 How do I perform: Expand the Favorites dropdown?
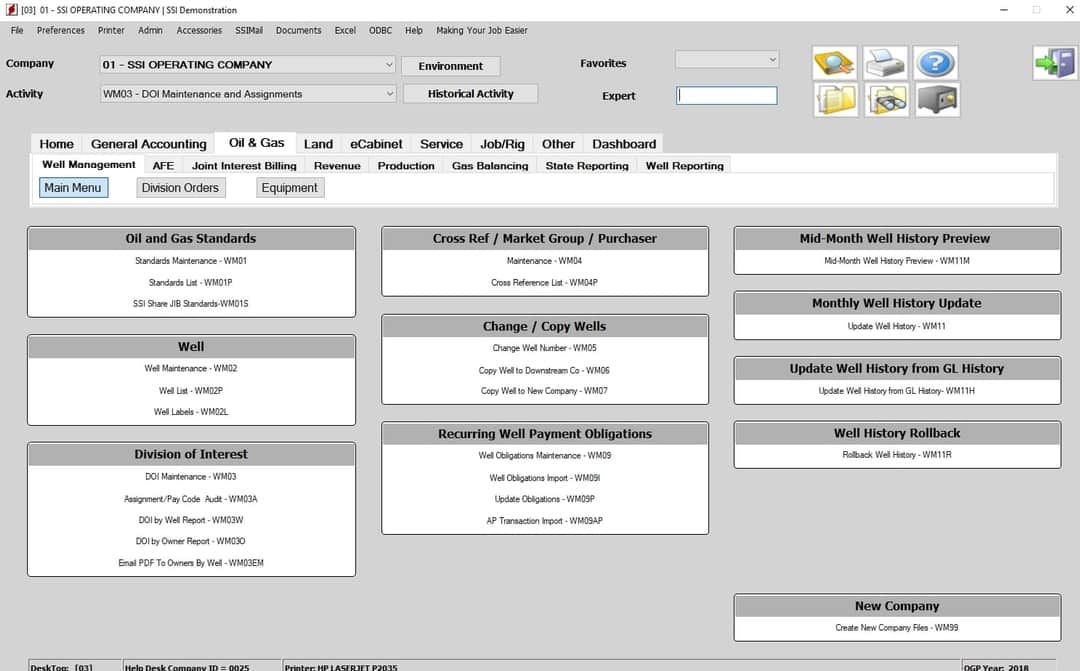[771, 60]
